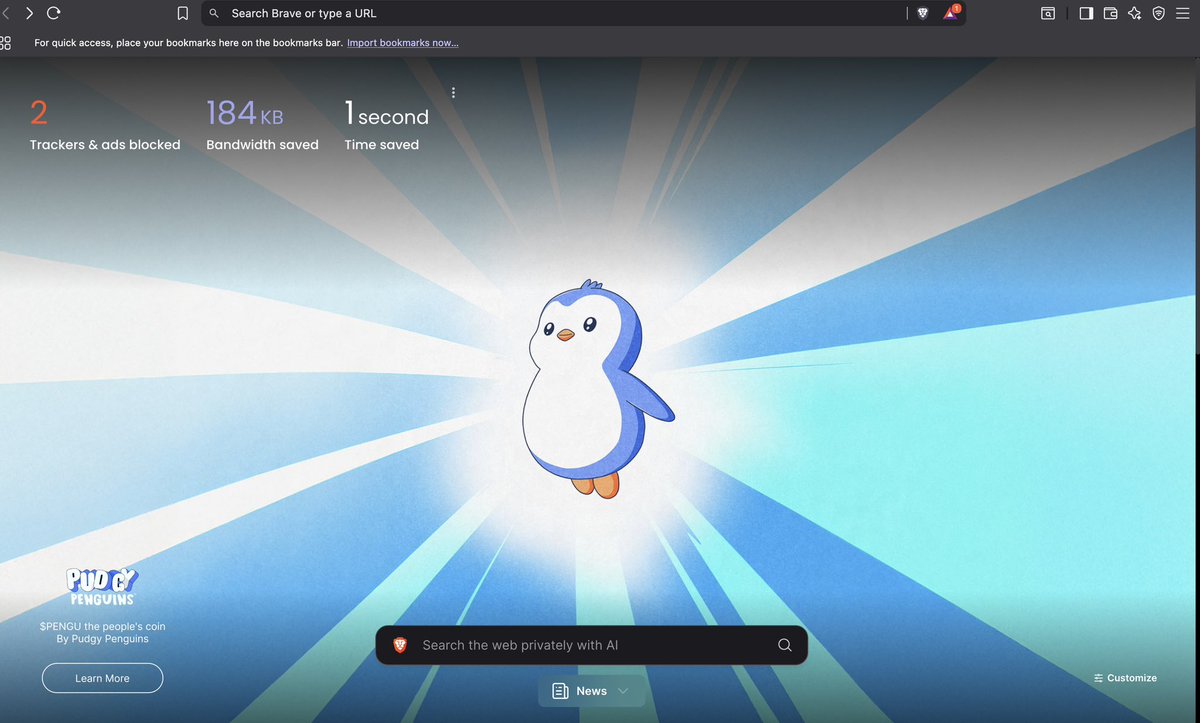Follow the Import bookmarks now link

[403, 43]
